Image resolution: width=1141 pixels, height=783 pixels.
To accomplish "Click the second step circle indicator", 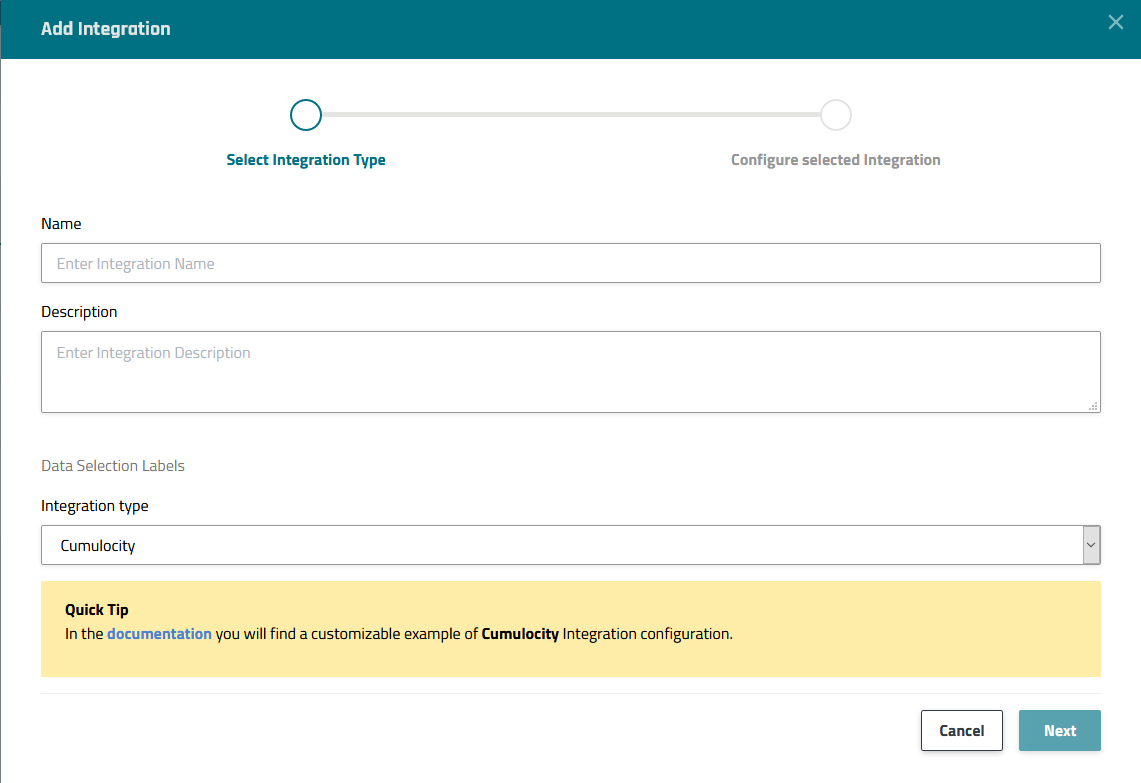I will click(836, 115).
